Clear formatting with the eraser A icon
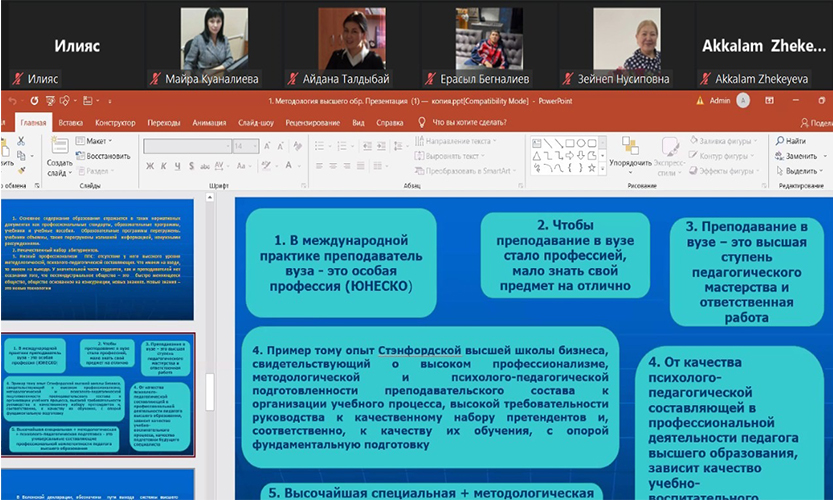833x500 pixels. pos(299,146)
